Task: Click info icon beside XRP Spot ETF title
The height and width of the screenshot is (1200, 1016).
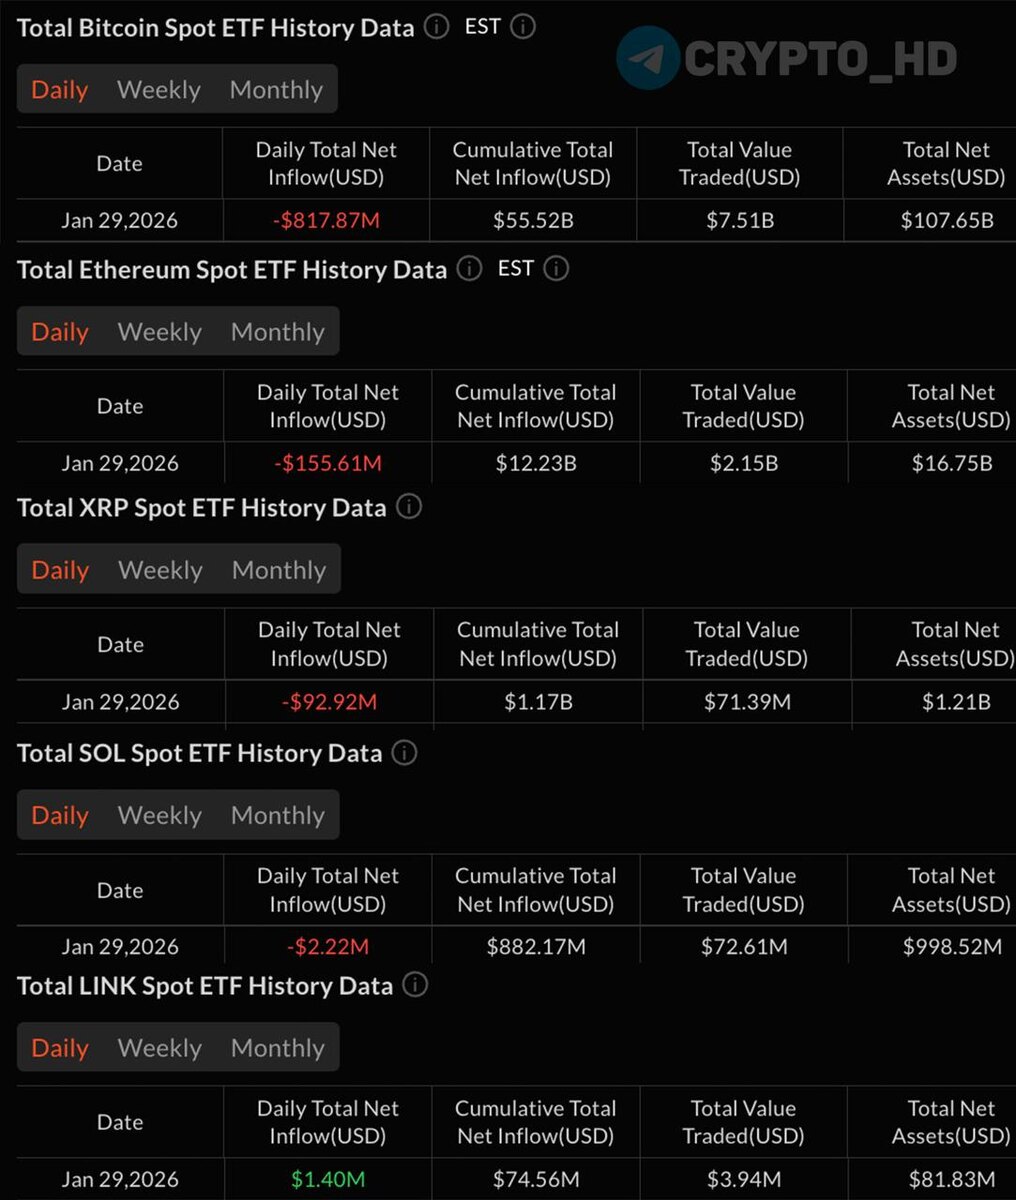Action: click(x=409, y=507)
